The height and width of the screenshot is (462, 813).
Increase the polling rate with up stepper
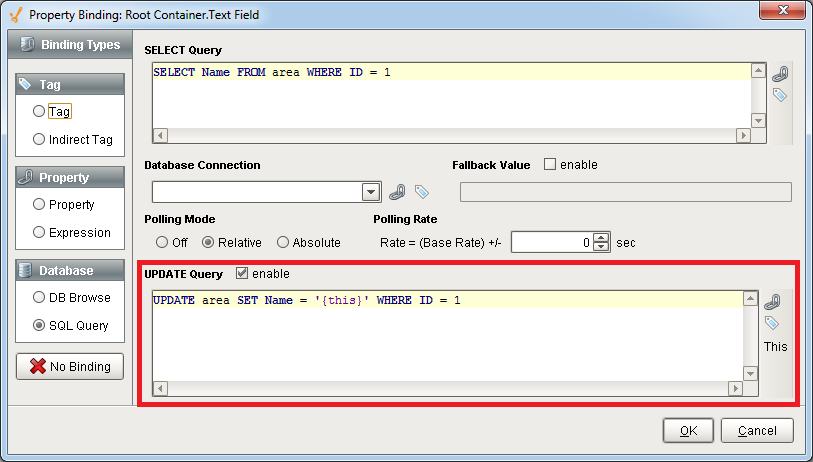(601, 237)
